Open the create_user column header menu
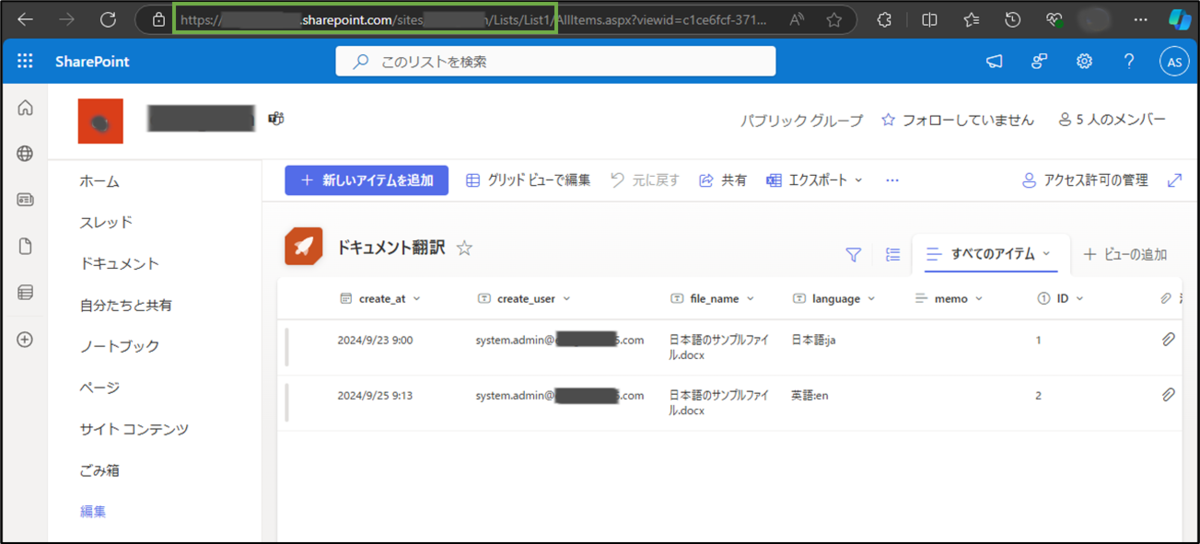The width and height of the screenshot is (1200, 544). (x=524, y=298)
